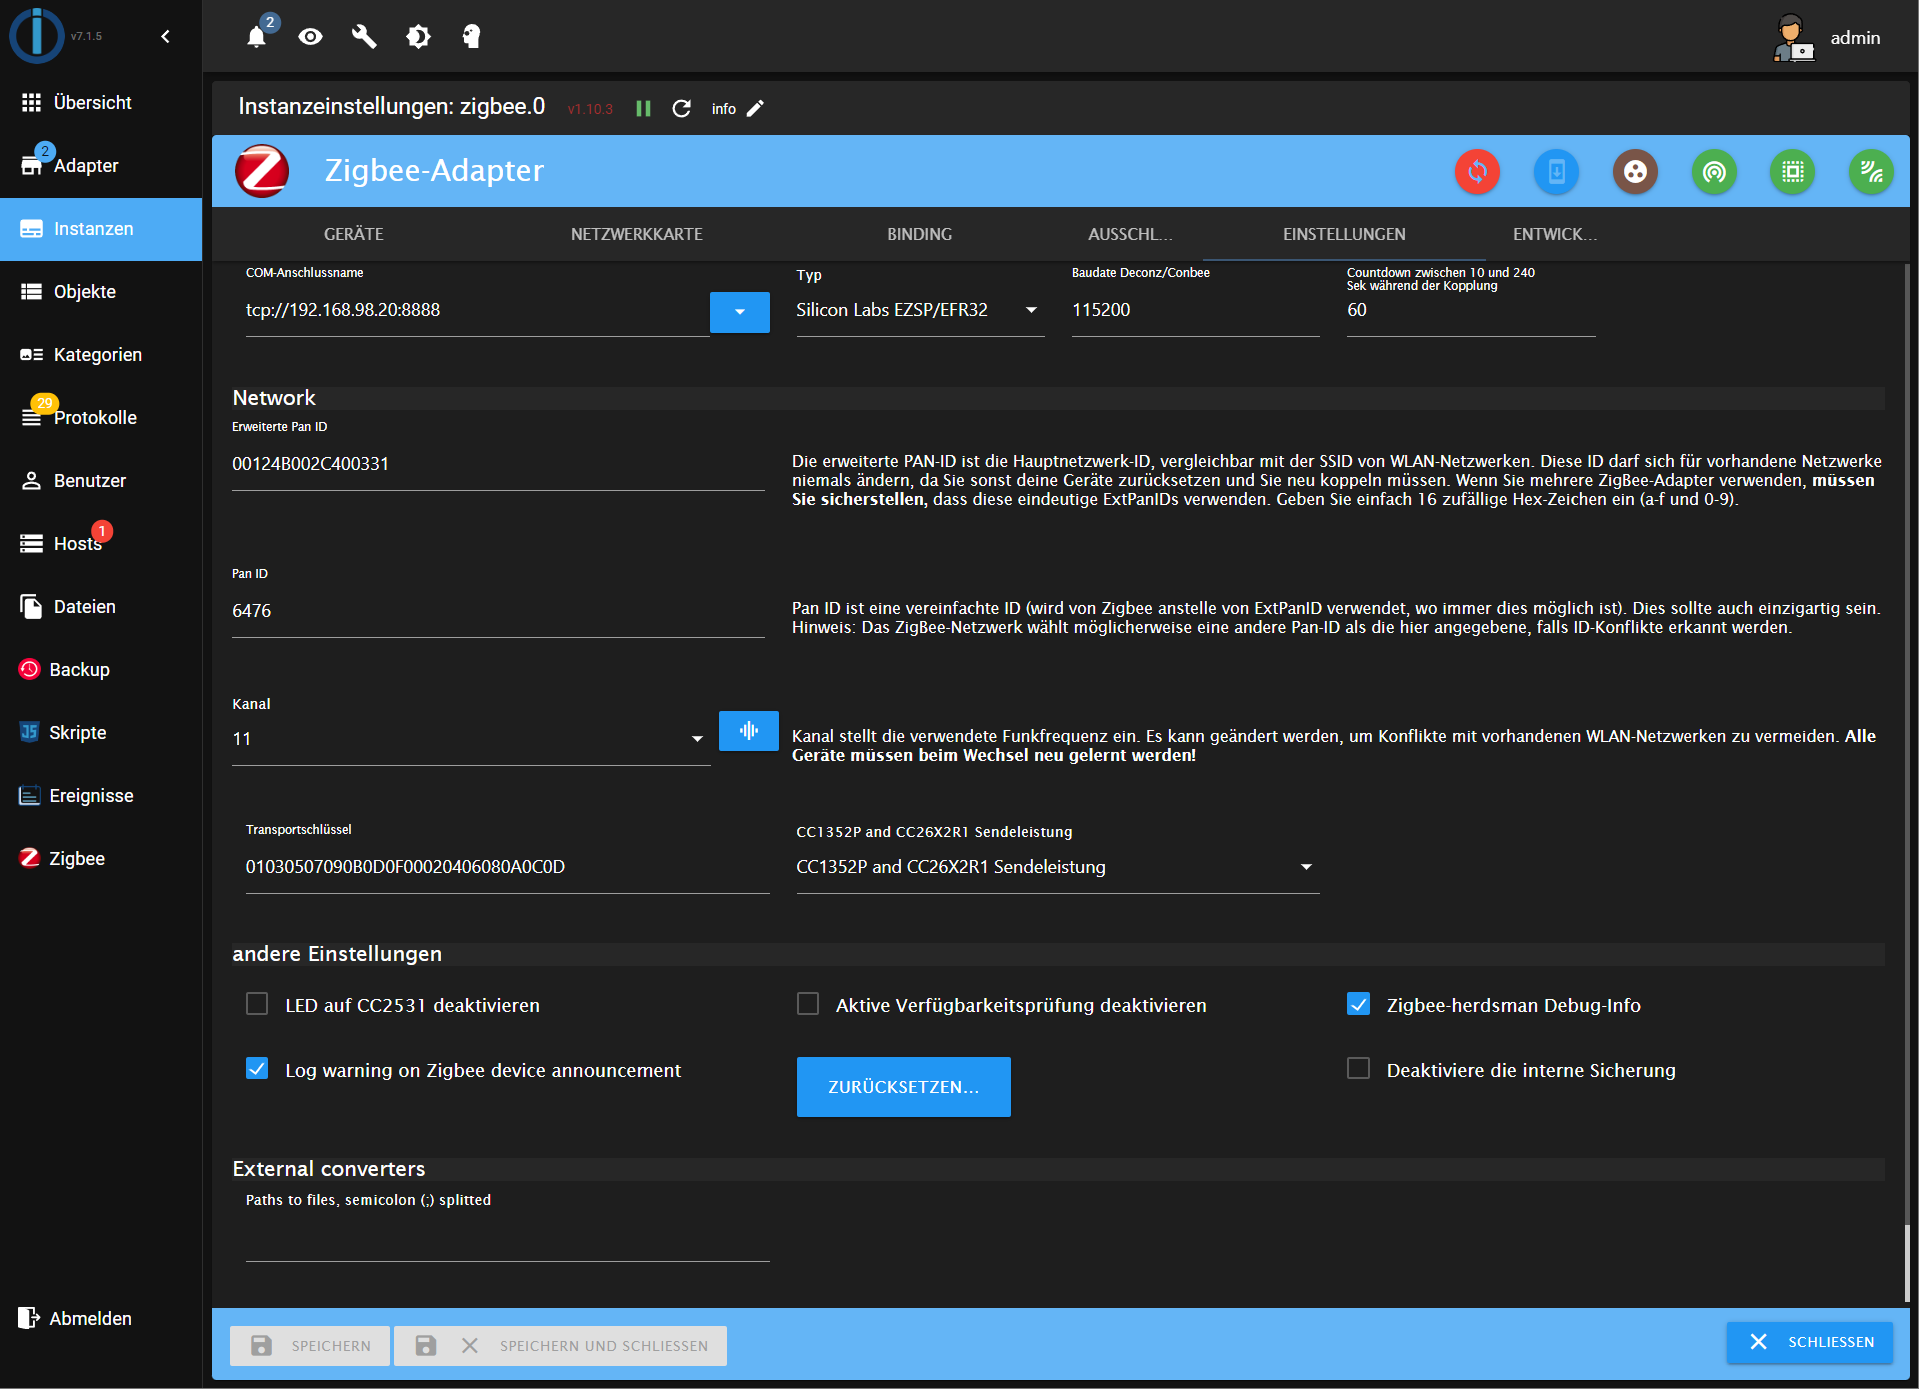Select the EINSTELLUNGEN tab
The height and width of the screenshot is (1389, 1919).
pos(1344,234)
